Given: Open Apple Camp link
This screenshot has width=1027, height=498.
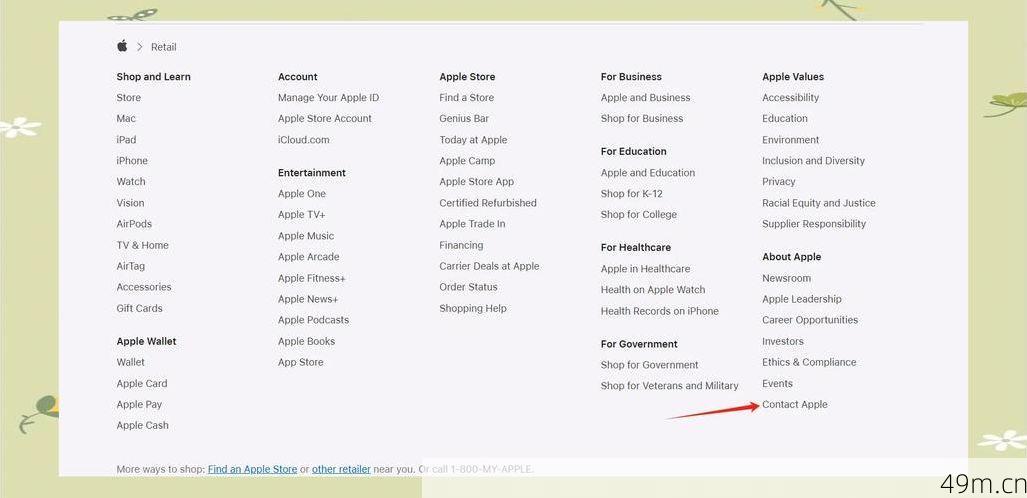Looking at the screenshot, I should (468, 161).
